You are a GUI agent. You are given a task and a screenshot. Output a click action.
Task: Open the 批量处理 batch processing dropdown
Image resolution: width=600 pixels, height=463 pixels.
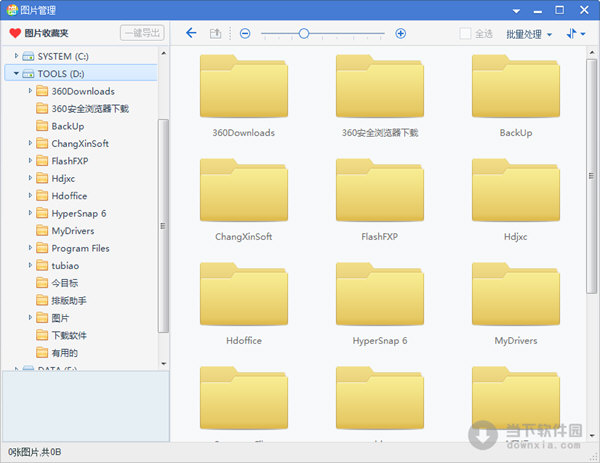pos(529,34)
